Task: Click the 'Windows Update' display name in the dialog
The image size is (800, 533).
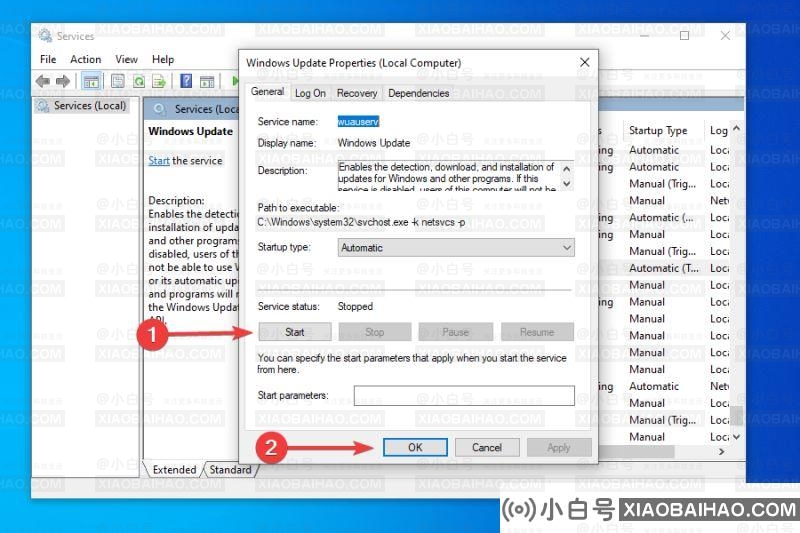Action: 373,143
